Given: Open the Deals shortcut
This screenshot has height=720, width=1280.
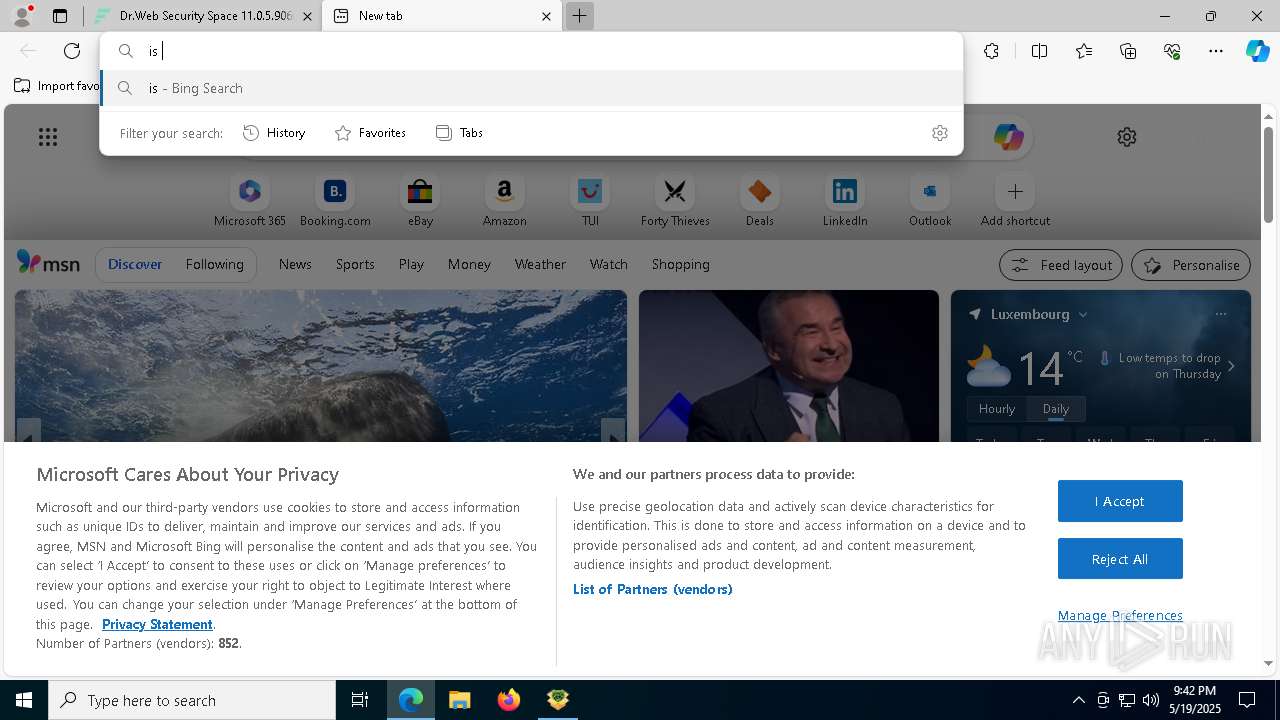Looking at the screenshot, I should pyautogui.click(x=760, y=201).
